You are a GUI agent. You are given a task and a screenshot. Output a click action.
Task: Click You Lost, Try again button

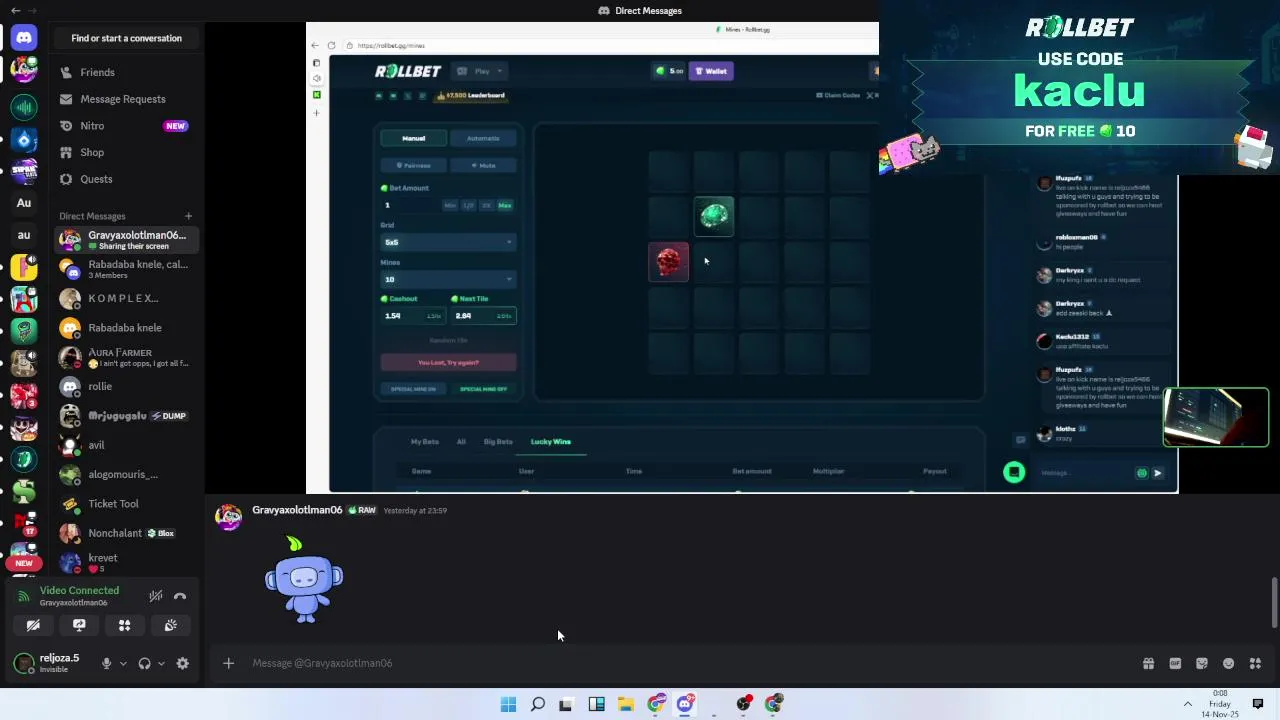[x=448, y=363]
